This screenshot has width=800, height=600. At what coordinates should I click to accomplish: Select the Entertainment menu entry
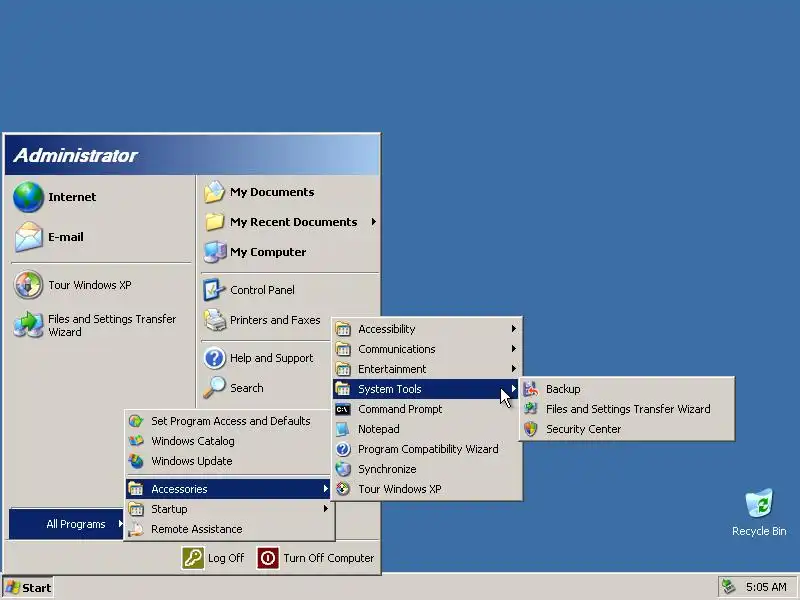point(427,369)
